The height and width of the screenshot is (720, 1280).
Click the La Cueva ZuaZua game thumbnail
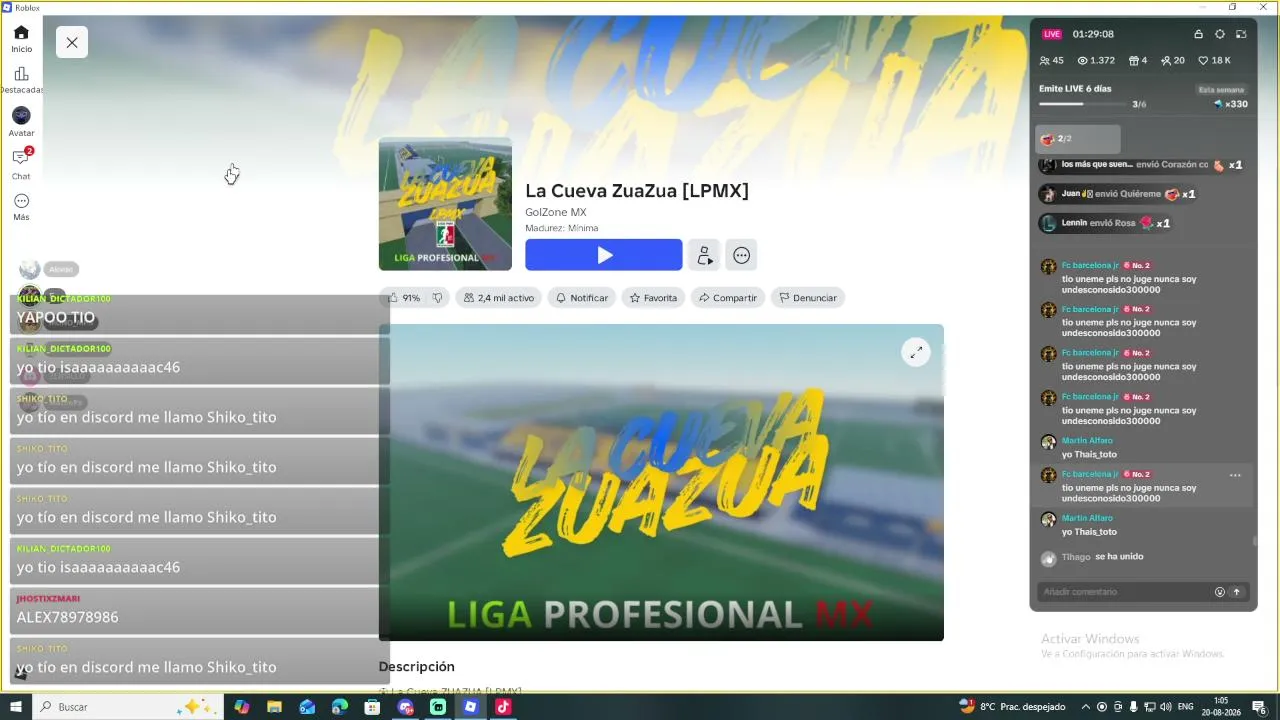[445, 204]
